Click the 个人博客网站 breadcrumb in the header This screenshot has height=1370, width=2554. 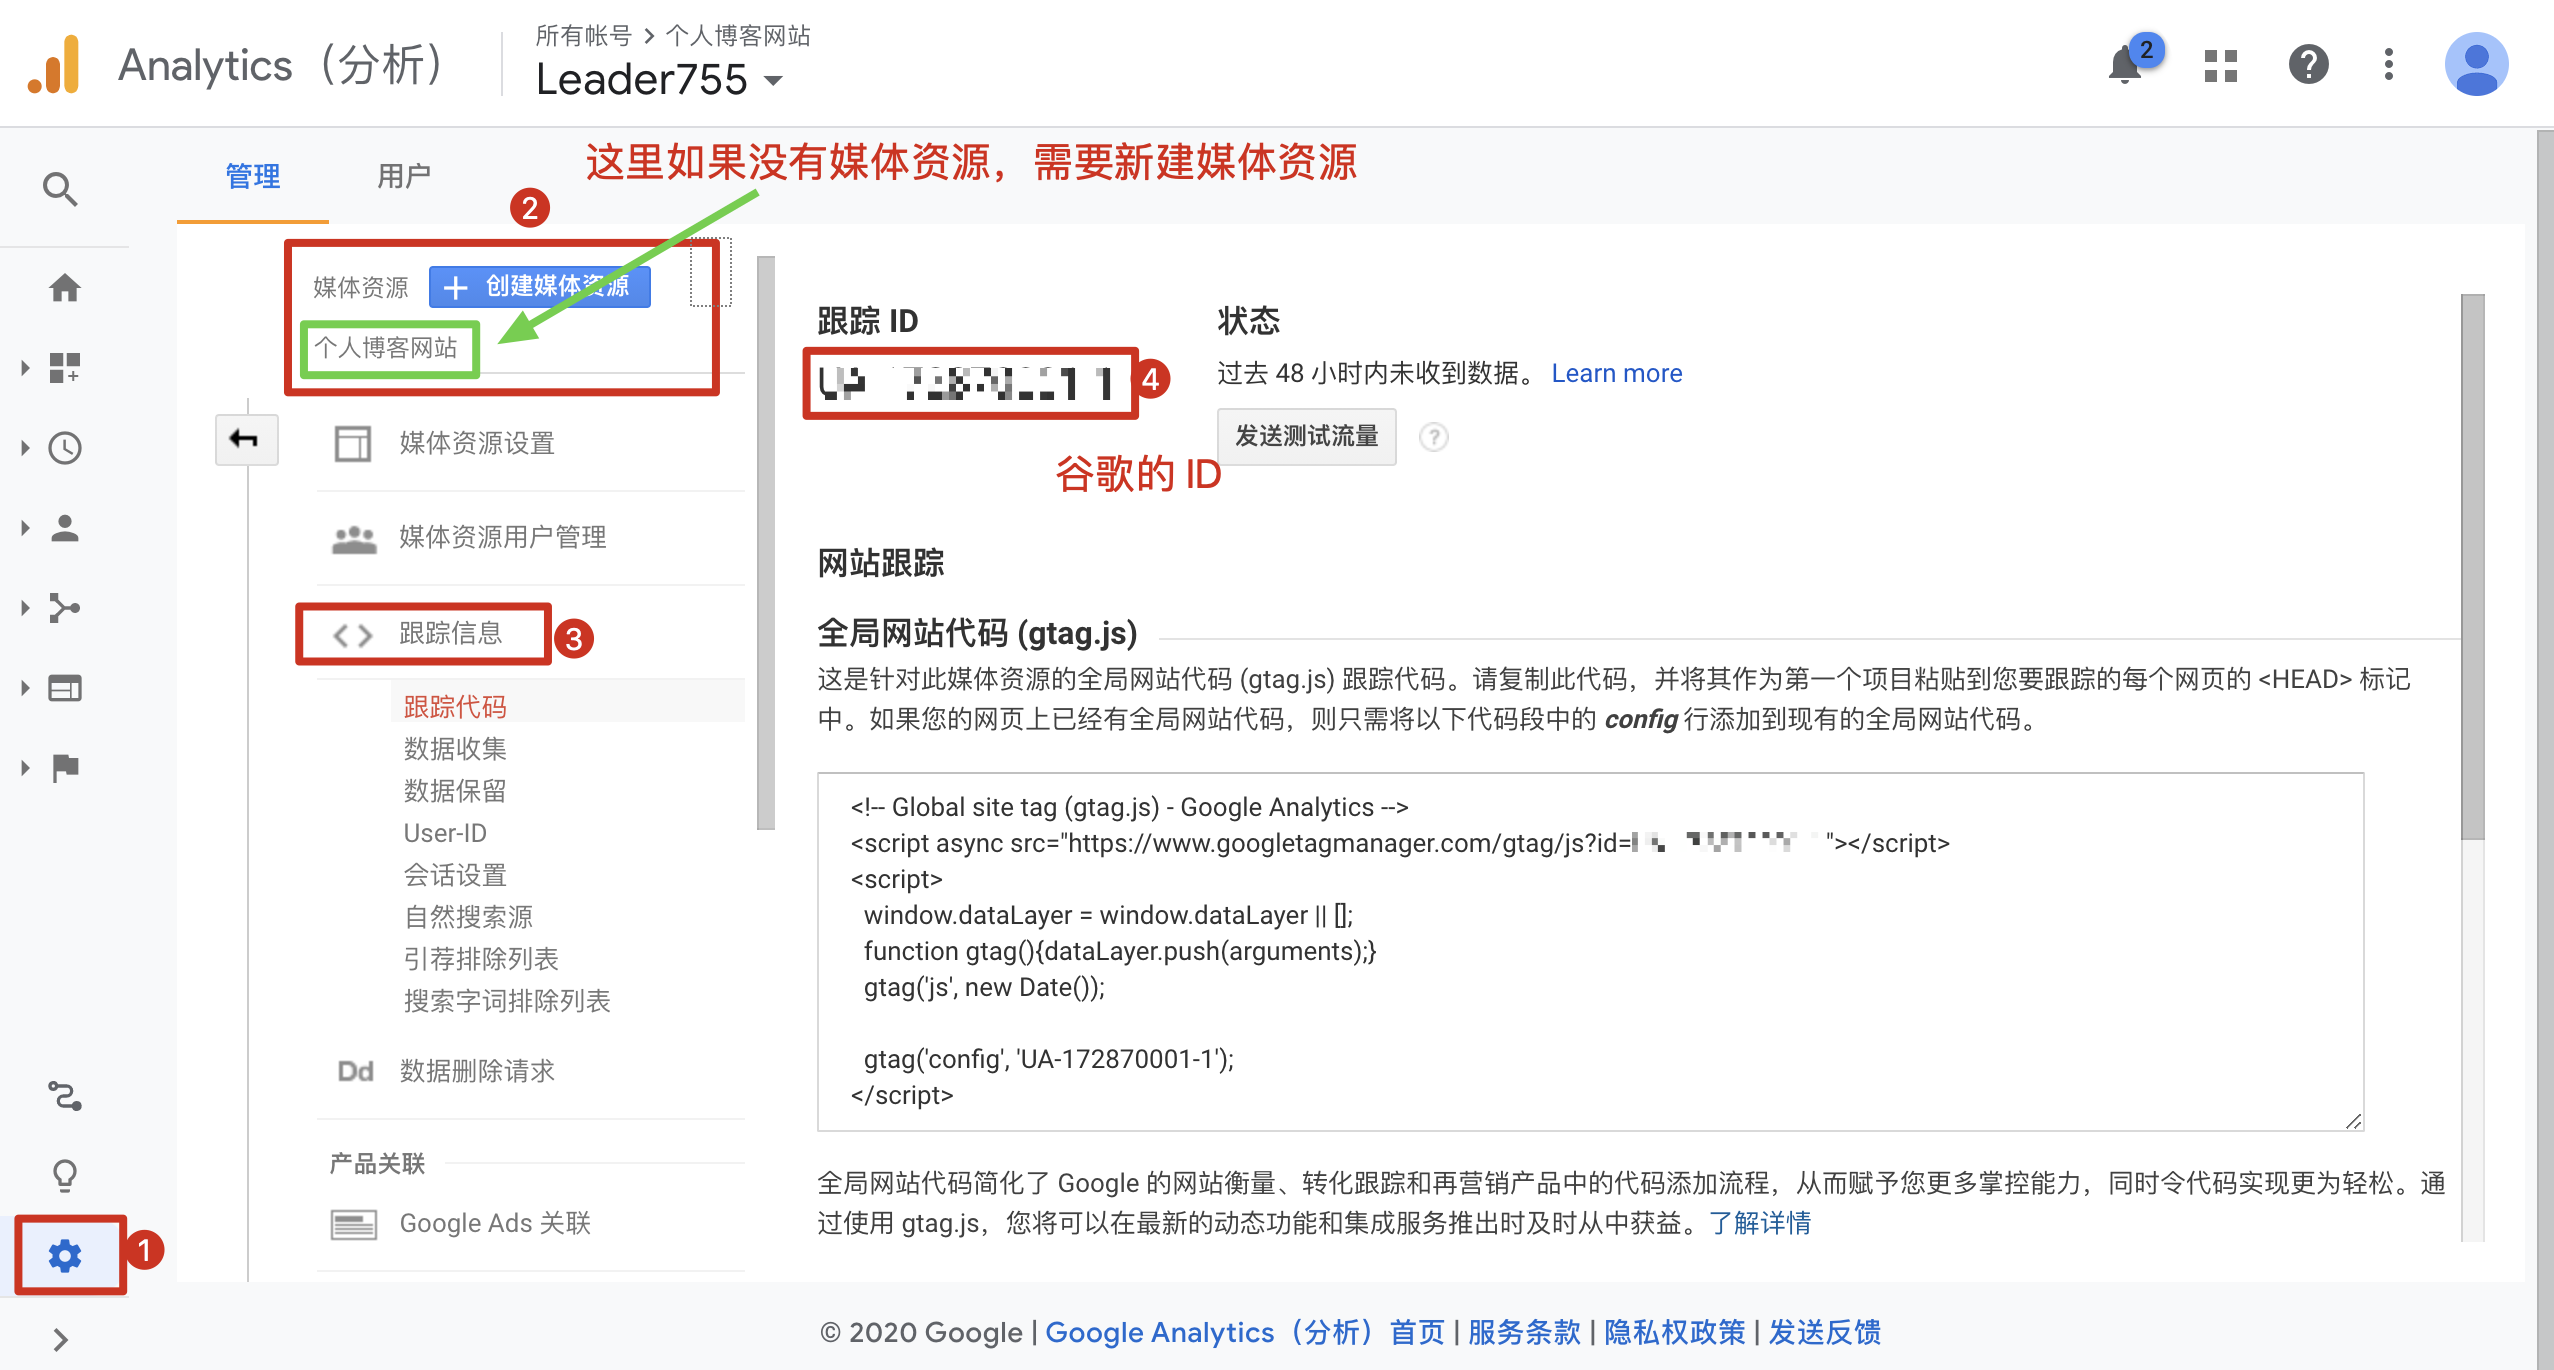(738, 36)
